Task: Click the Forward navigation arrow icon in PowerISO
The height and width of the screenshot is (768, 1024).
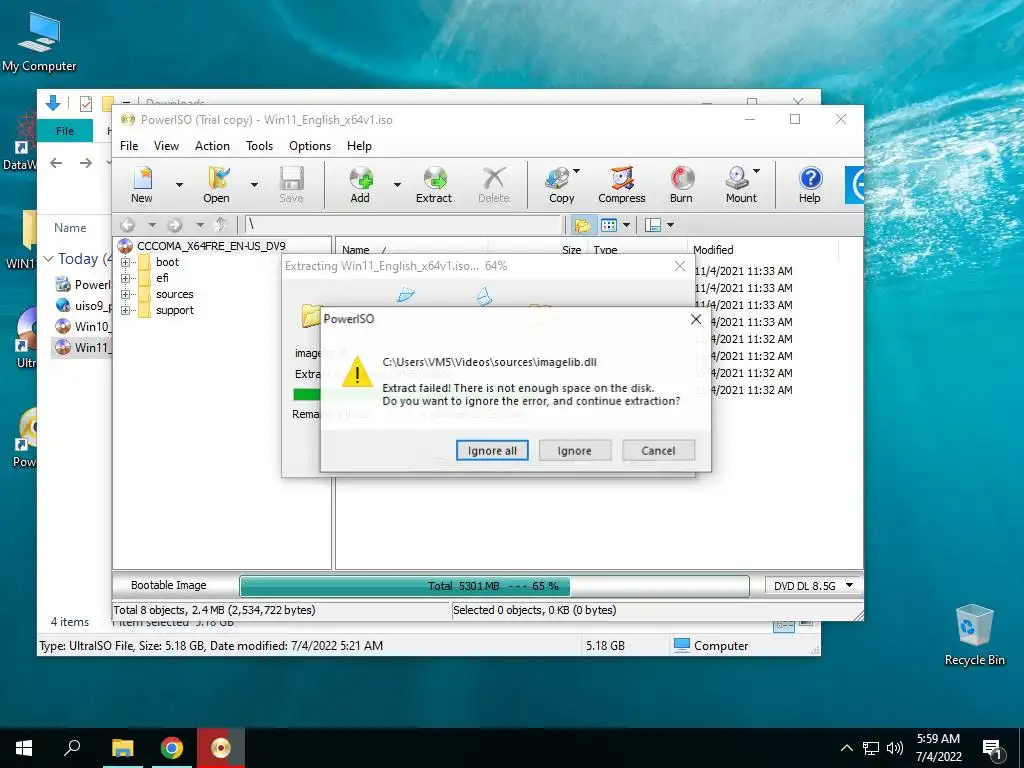Action: 175,225
